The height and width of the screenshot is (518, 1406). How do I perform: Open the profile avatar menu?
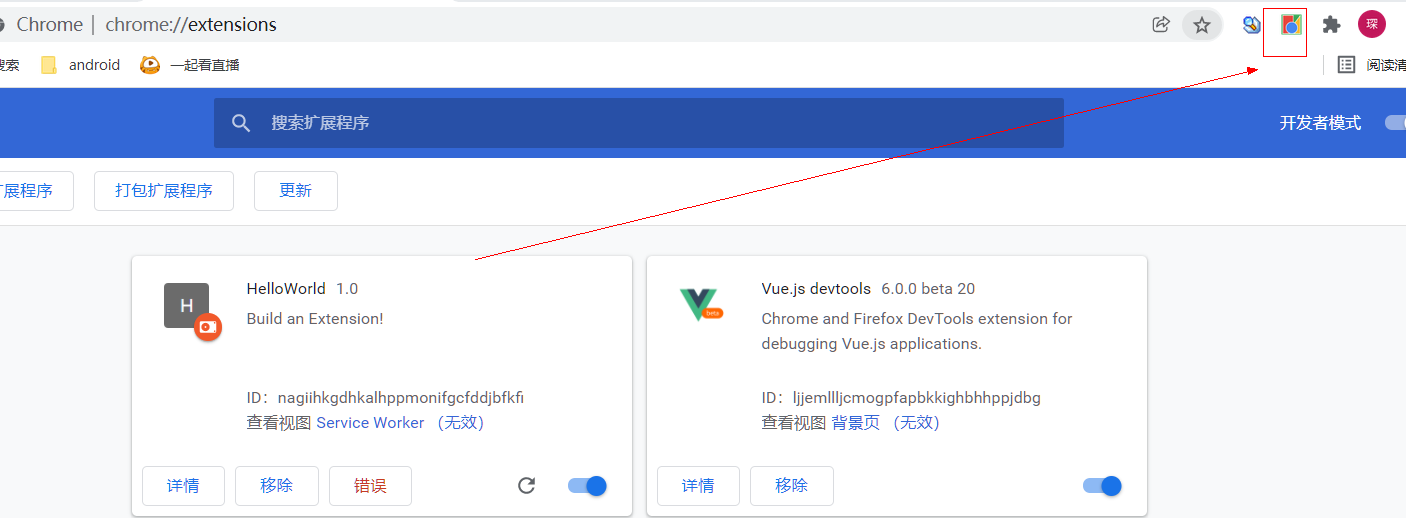[x=1371, y=24]
